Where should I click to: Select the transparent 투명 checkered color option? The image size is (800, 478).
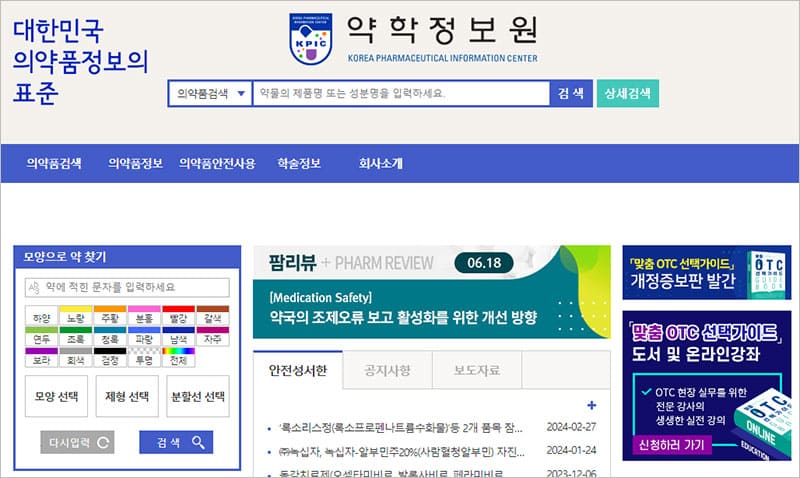(x=144, y=356)
